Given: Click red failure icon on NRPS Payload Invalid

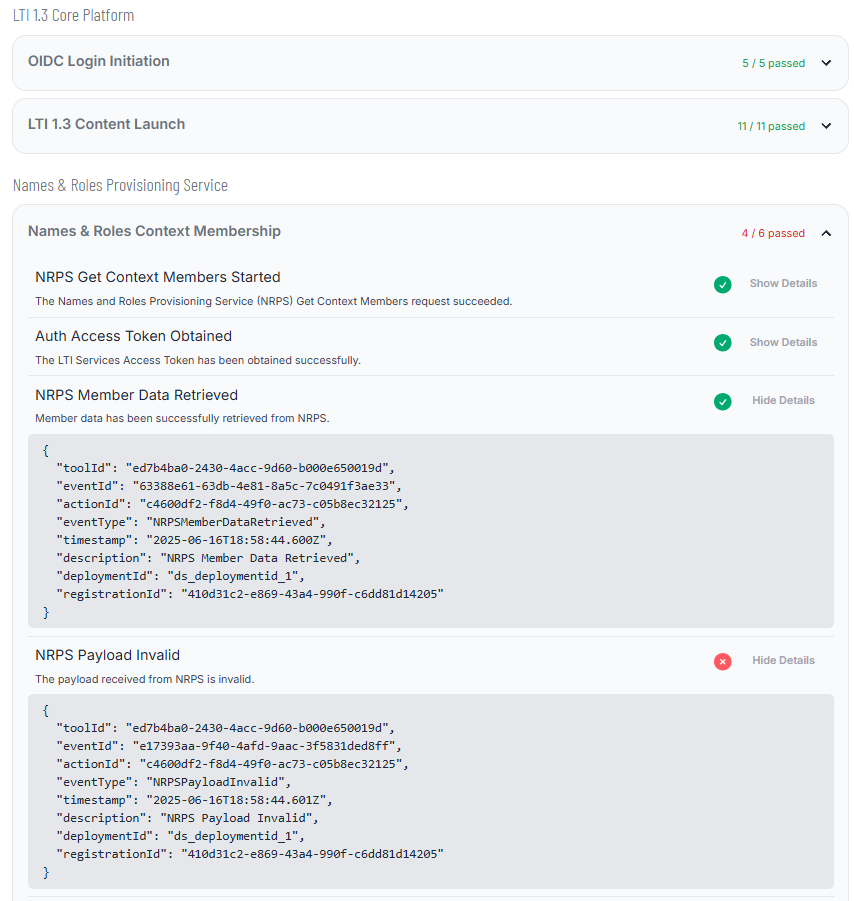Looking at the screenshot, I should [722, 661].
